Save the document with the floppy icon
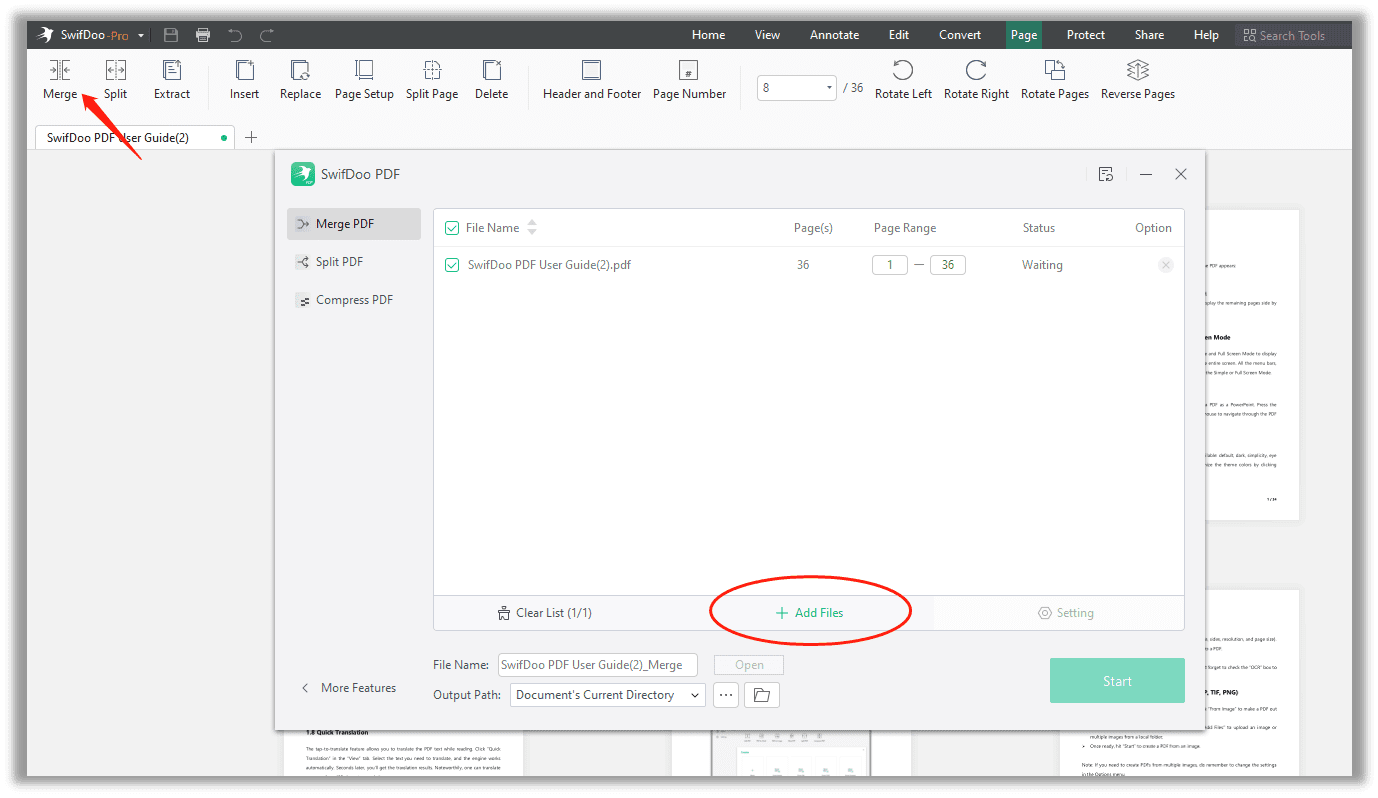Screen dimensions: 1378x798 [x=171, y=35]
